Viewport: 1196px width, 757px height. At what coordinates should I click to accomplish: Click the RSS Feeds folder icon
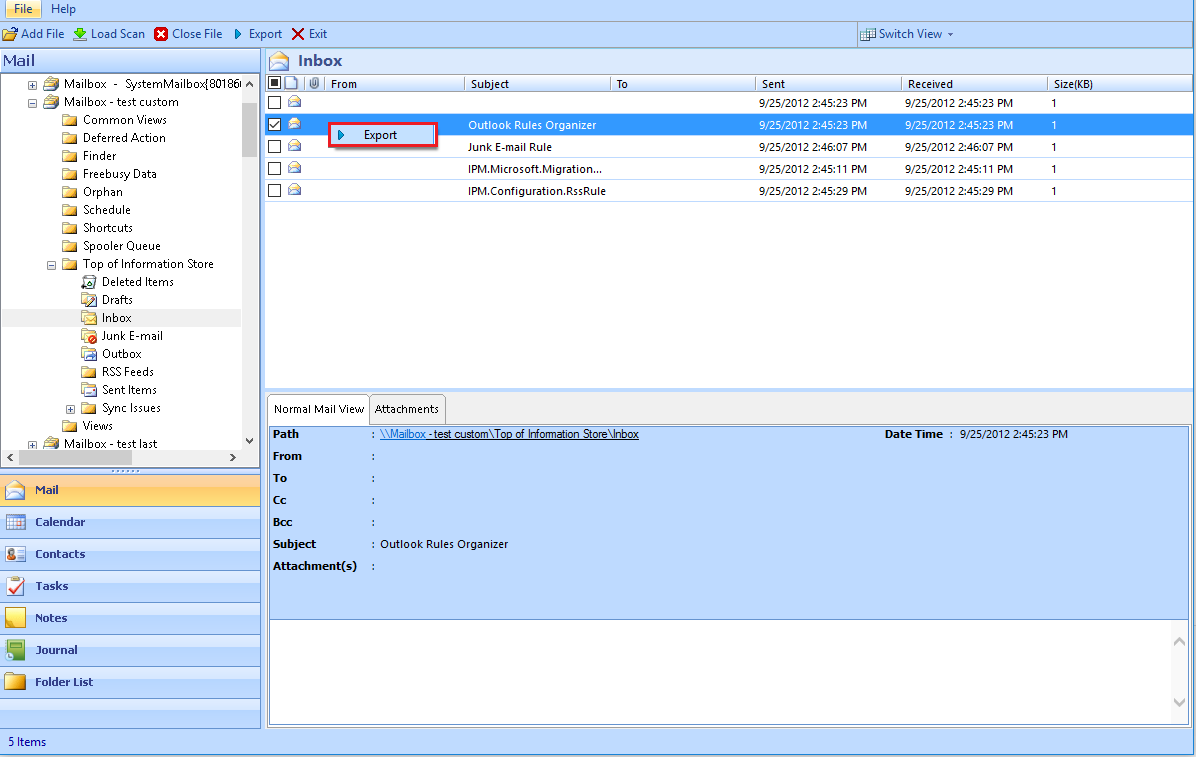[x=89, y=372]
